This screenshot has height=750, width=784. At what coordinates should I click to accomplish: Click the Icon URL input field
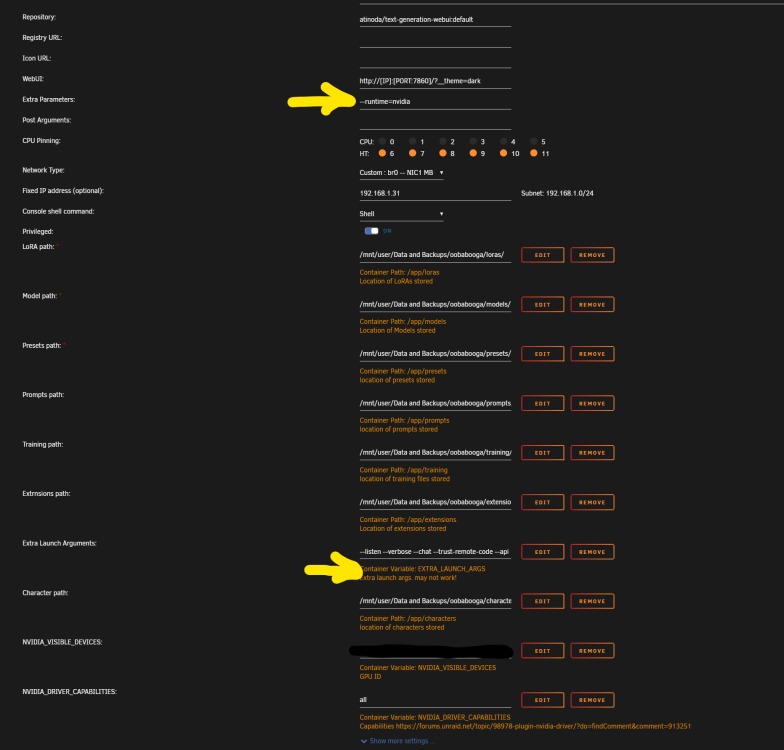[435, 61]
